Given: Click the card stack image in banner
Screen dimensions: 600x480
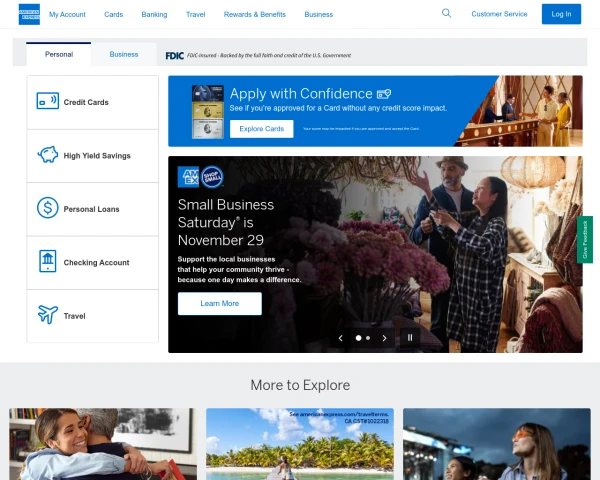Looking at the screenshot, I should tap(208, 111).
